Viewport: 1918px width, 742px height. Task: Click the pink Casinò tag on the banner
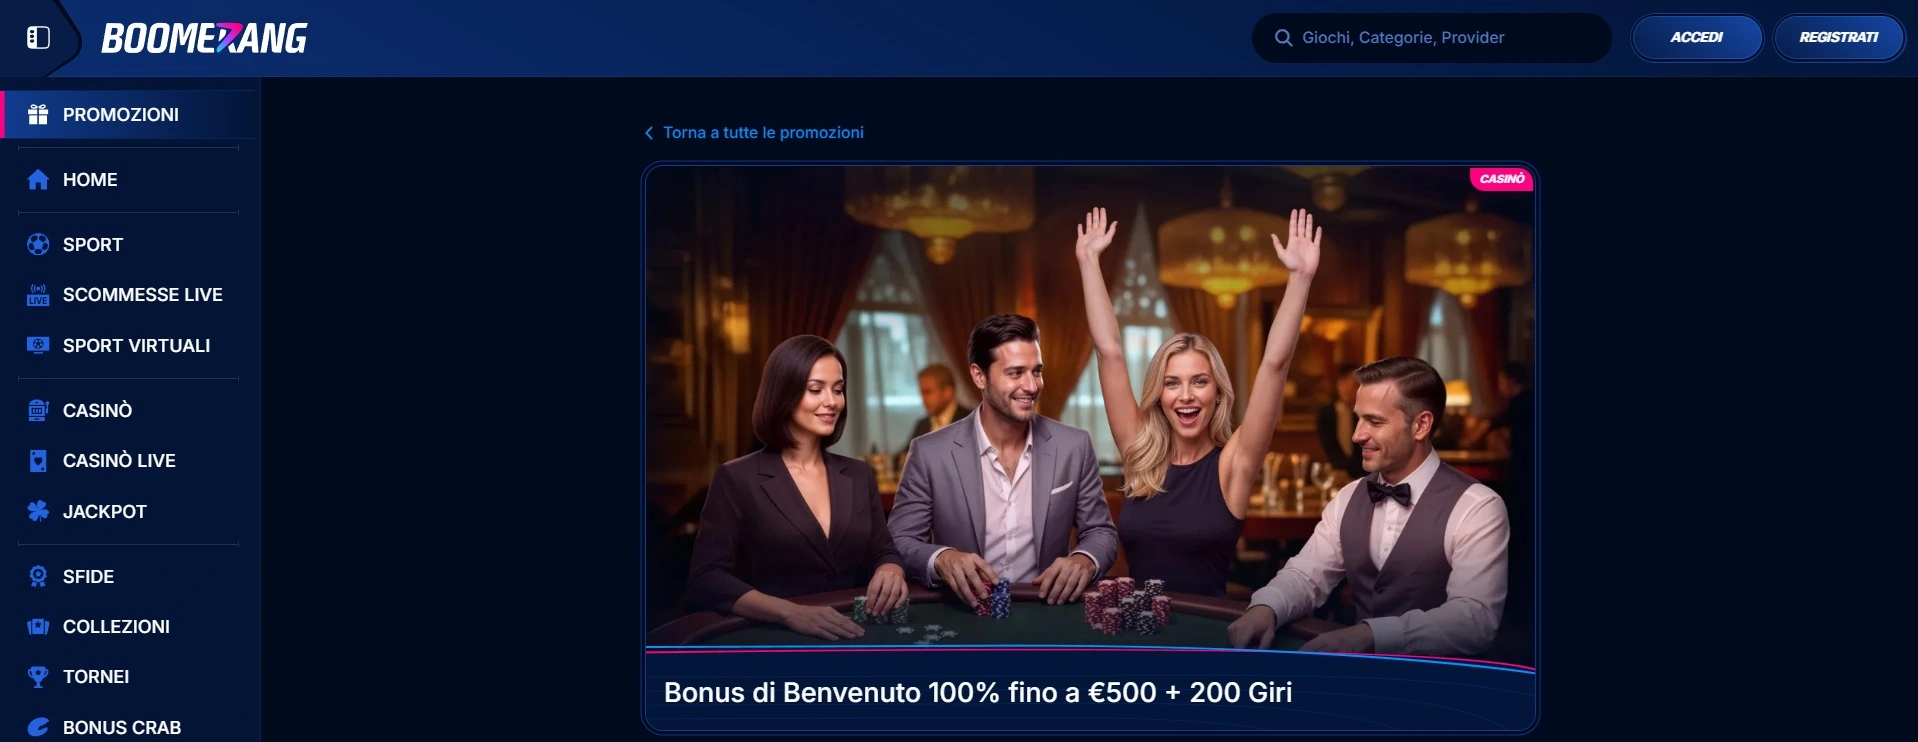tap(1501, 179)
